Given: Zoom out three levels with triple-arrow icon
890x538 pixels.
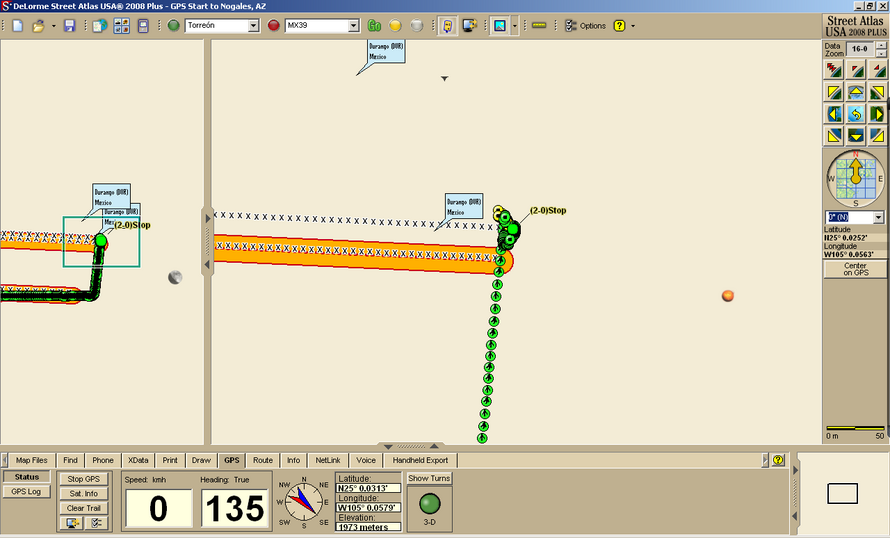Looking at the screenshot, I should coord(834,70).
